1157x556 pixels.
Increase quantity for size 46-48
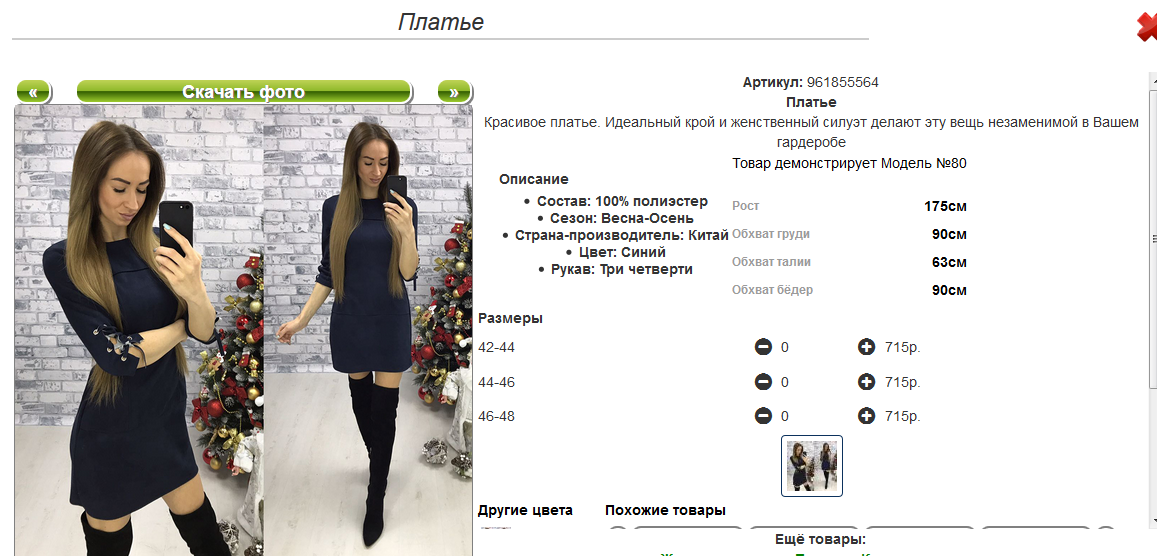(866, 416)
